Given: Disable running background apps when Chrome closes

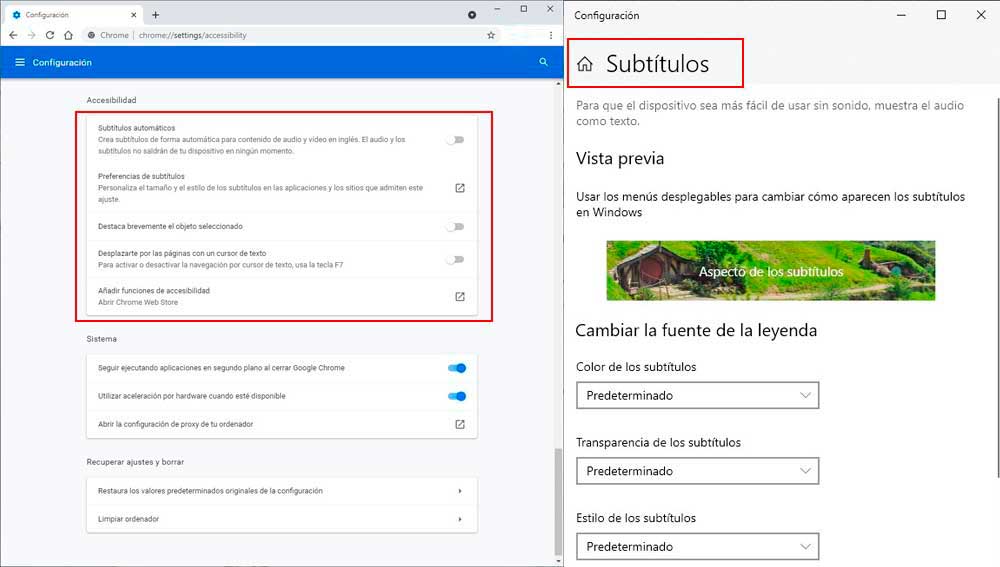Looking at the screenshot, I should click(x=457, y=368).
